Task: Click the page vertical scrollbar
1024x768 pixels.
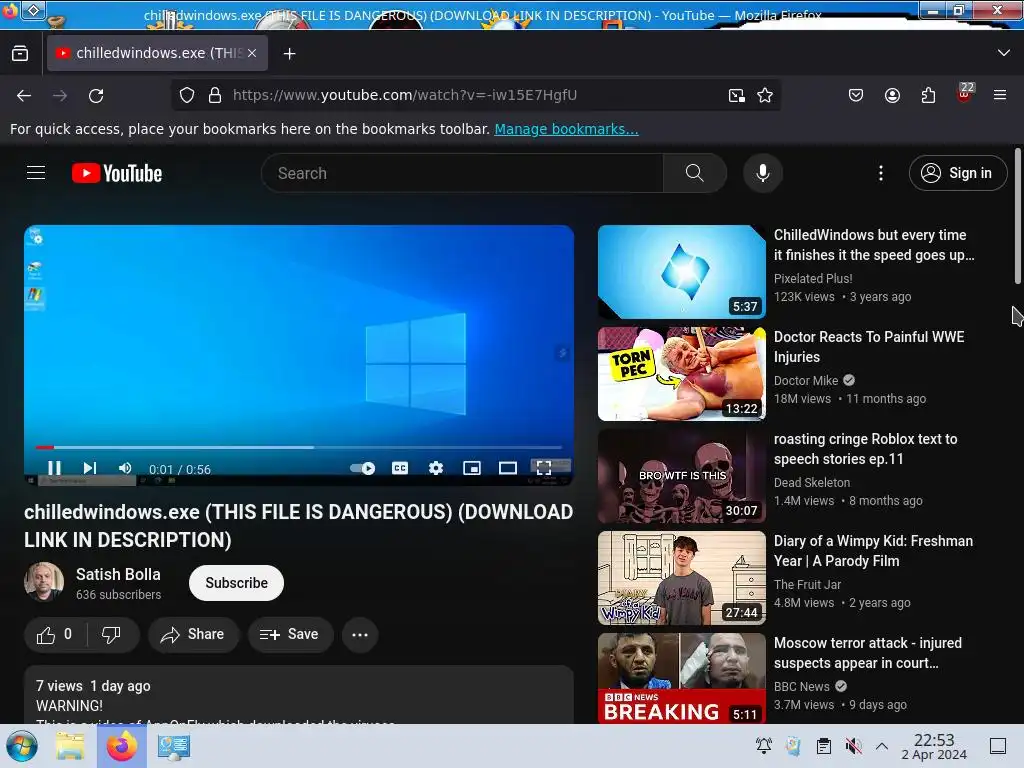Action: [1017, 216]
